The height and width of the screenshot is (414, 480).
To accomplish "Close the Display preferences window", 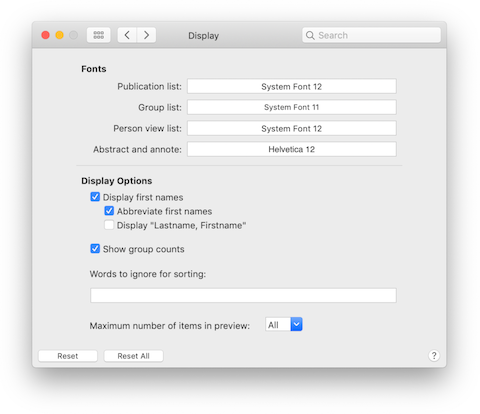I will click(x=45, y=35).
